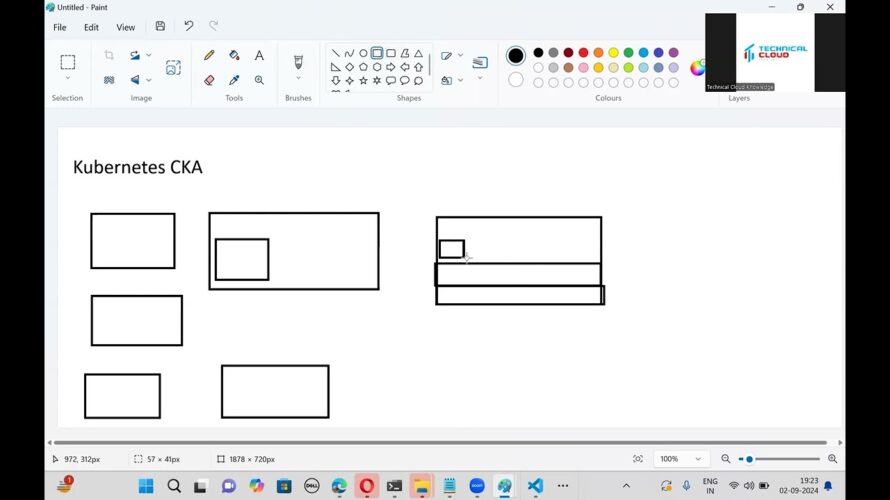The width and height of the screenshot is (890, 500).
Task: Click the rectangular Selection tool
Action: (68, 62)
